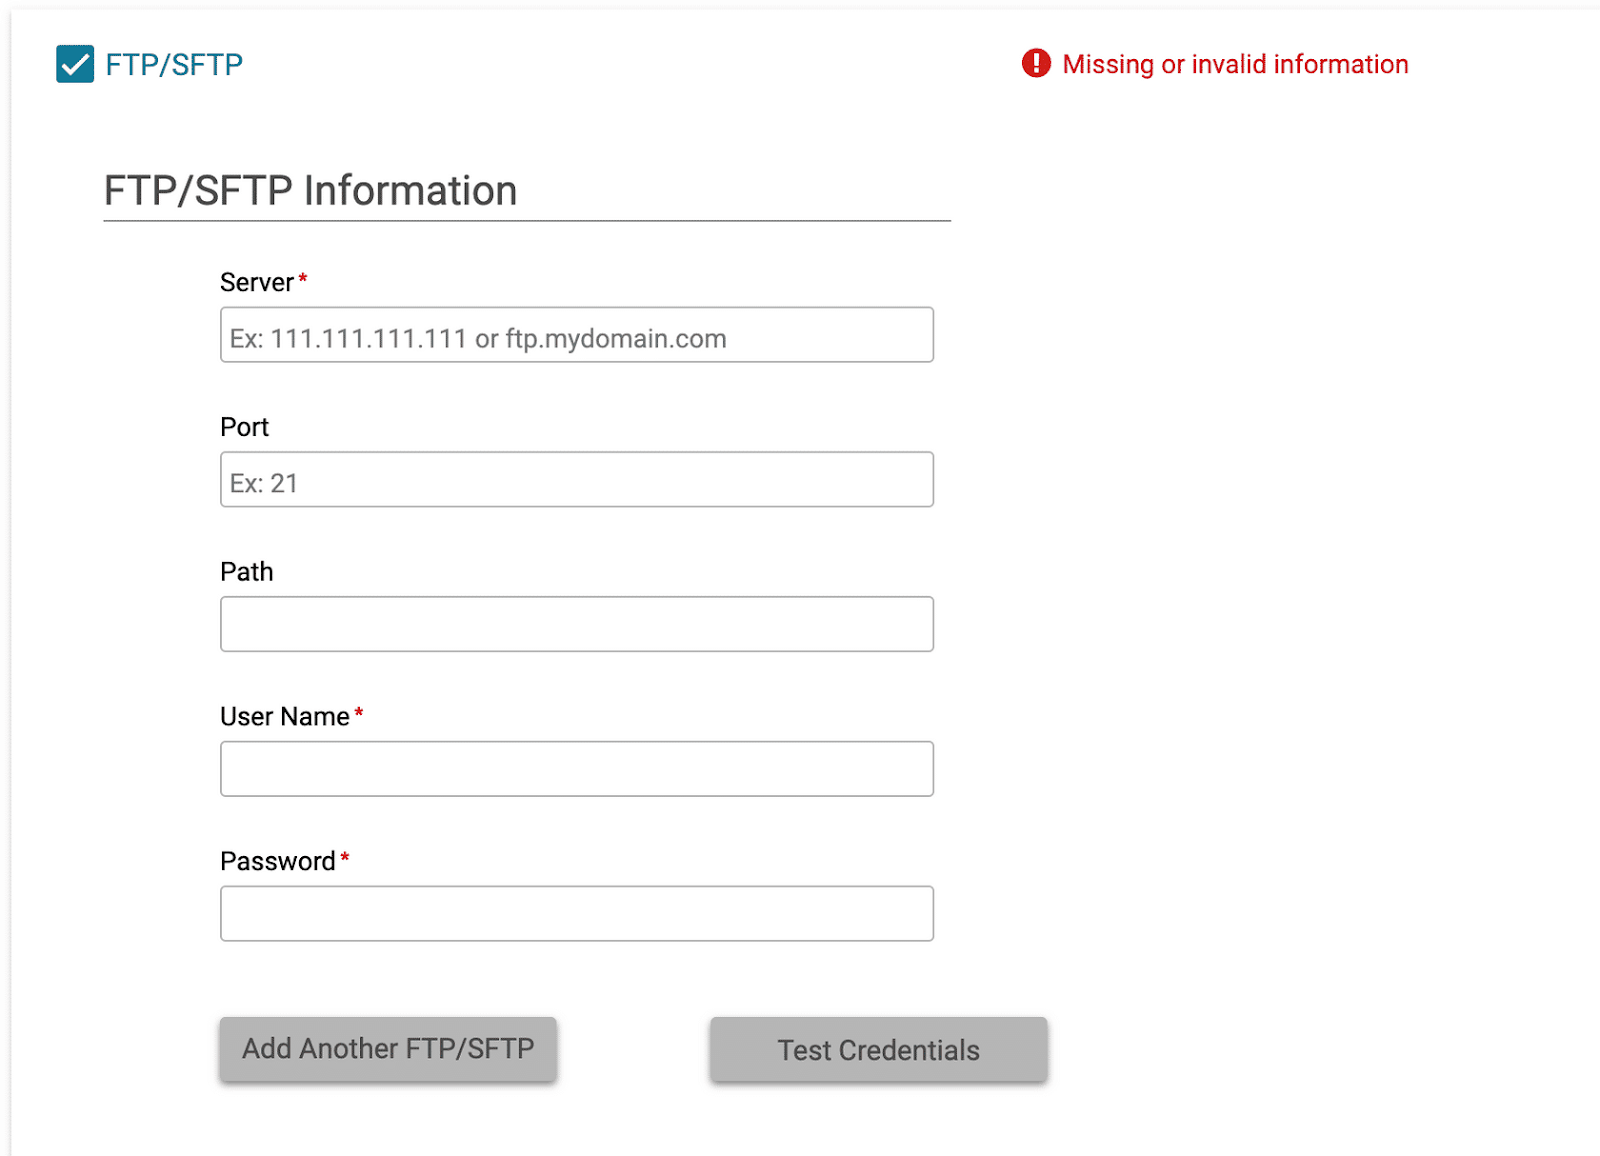
Task: Click the red asterisk beside Server
Action: pos(303,279)
